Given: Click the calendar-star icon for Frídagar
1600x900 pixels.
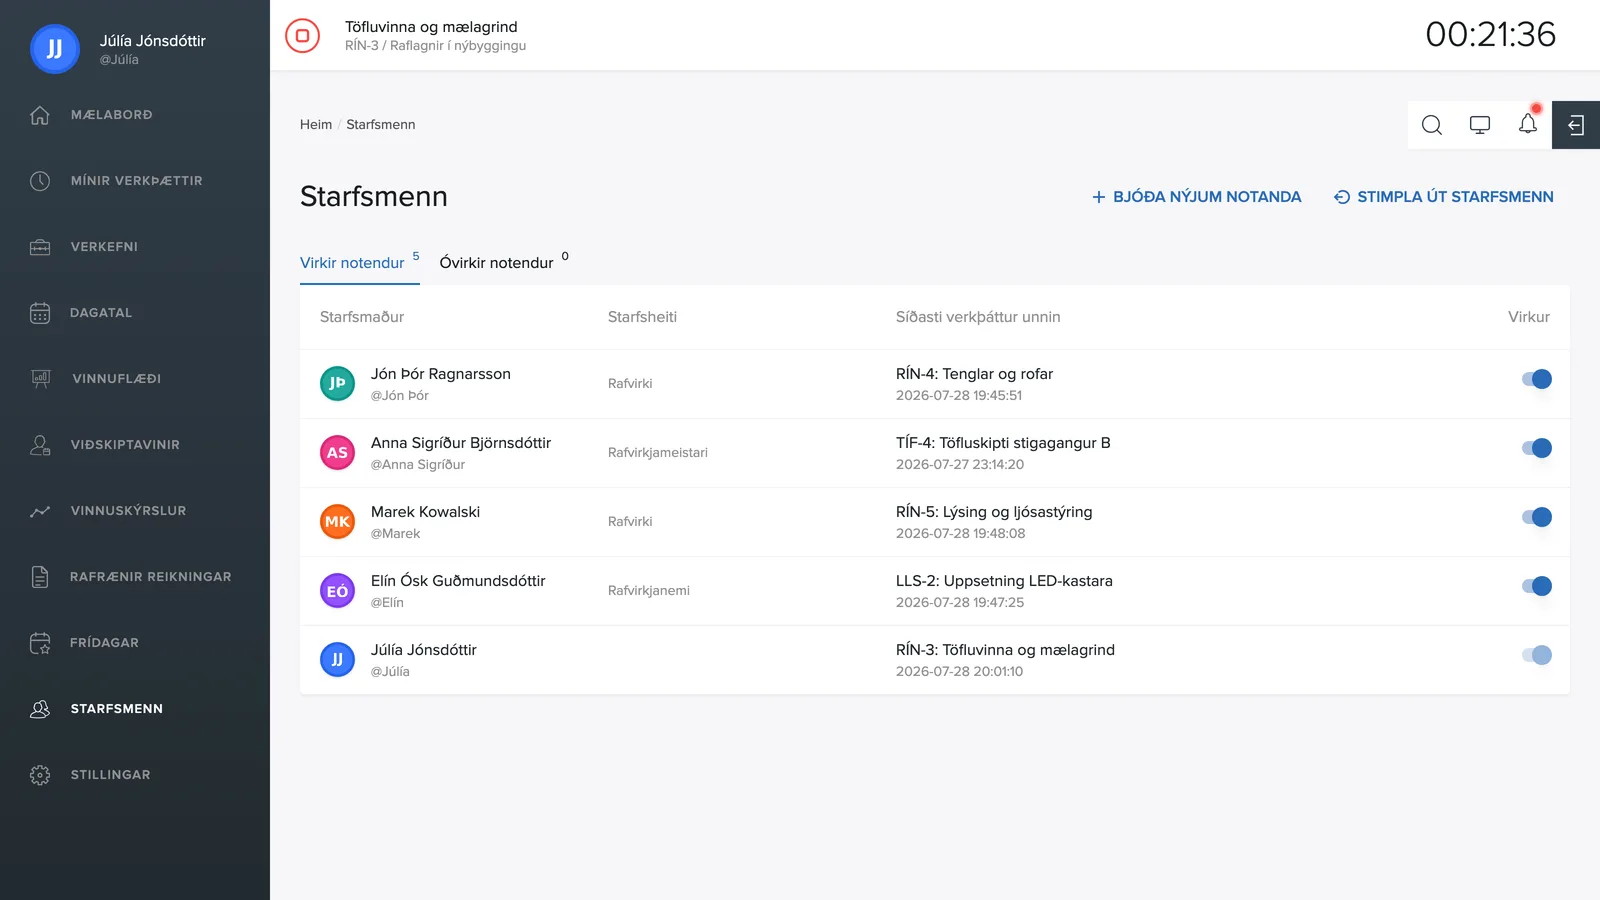Looking at the screenshot, I should pos(40,643).
